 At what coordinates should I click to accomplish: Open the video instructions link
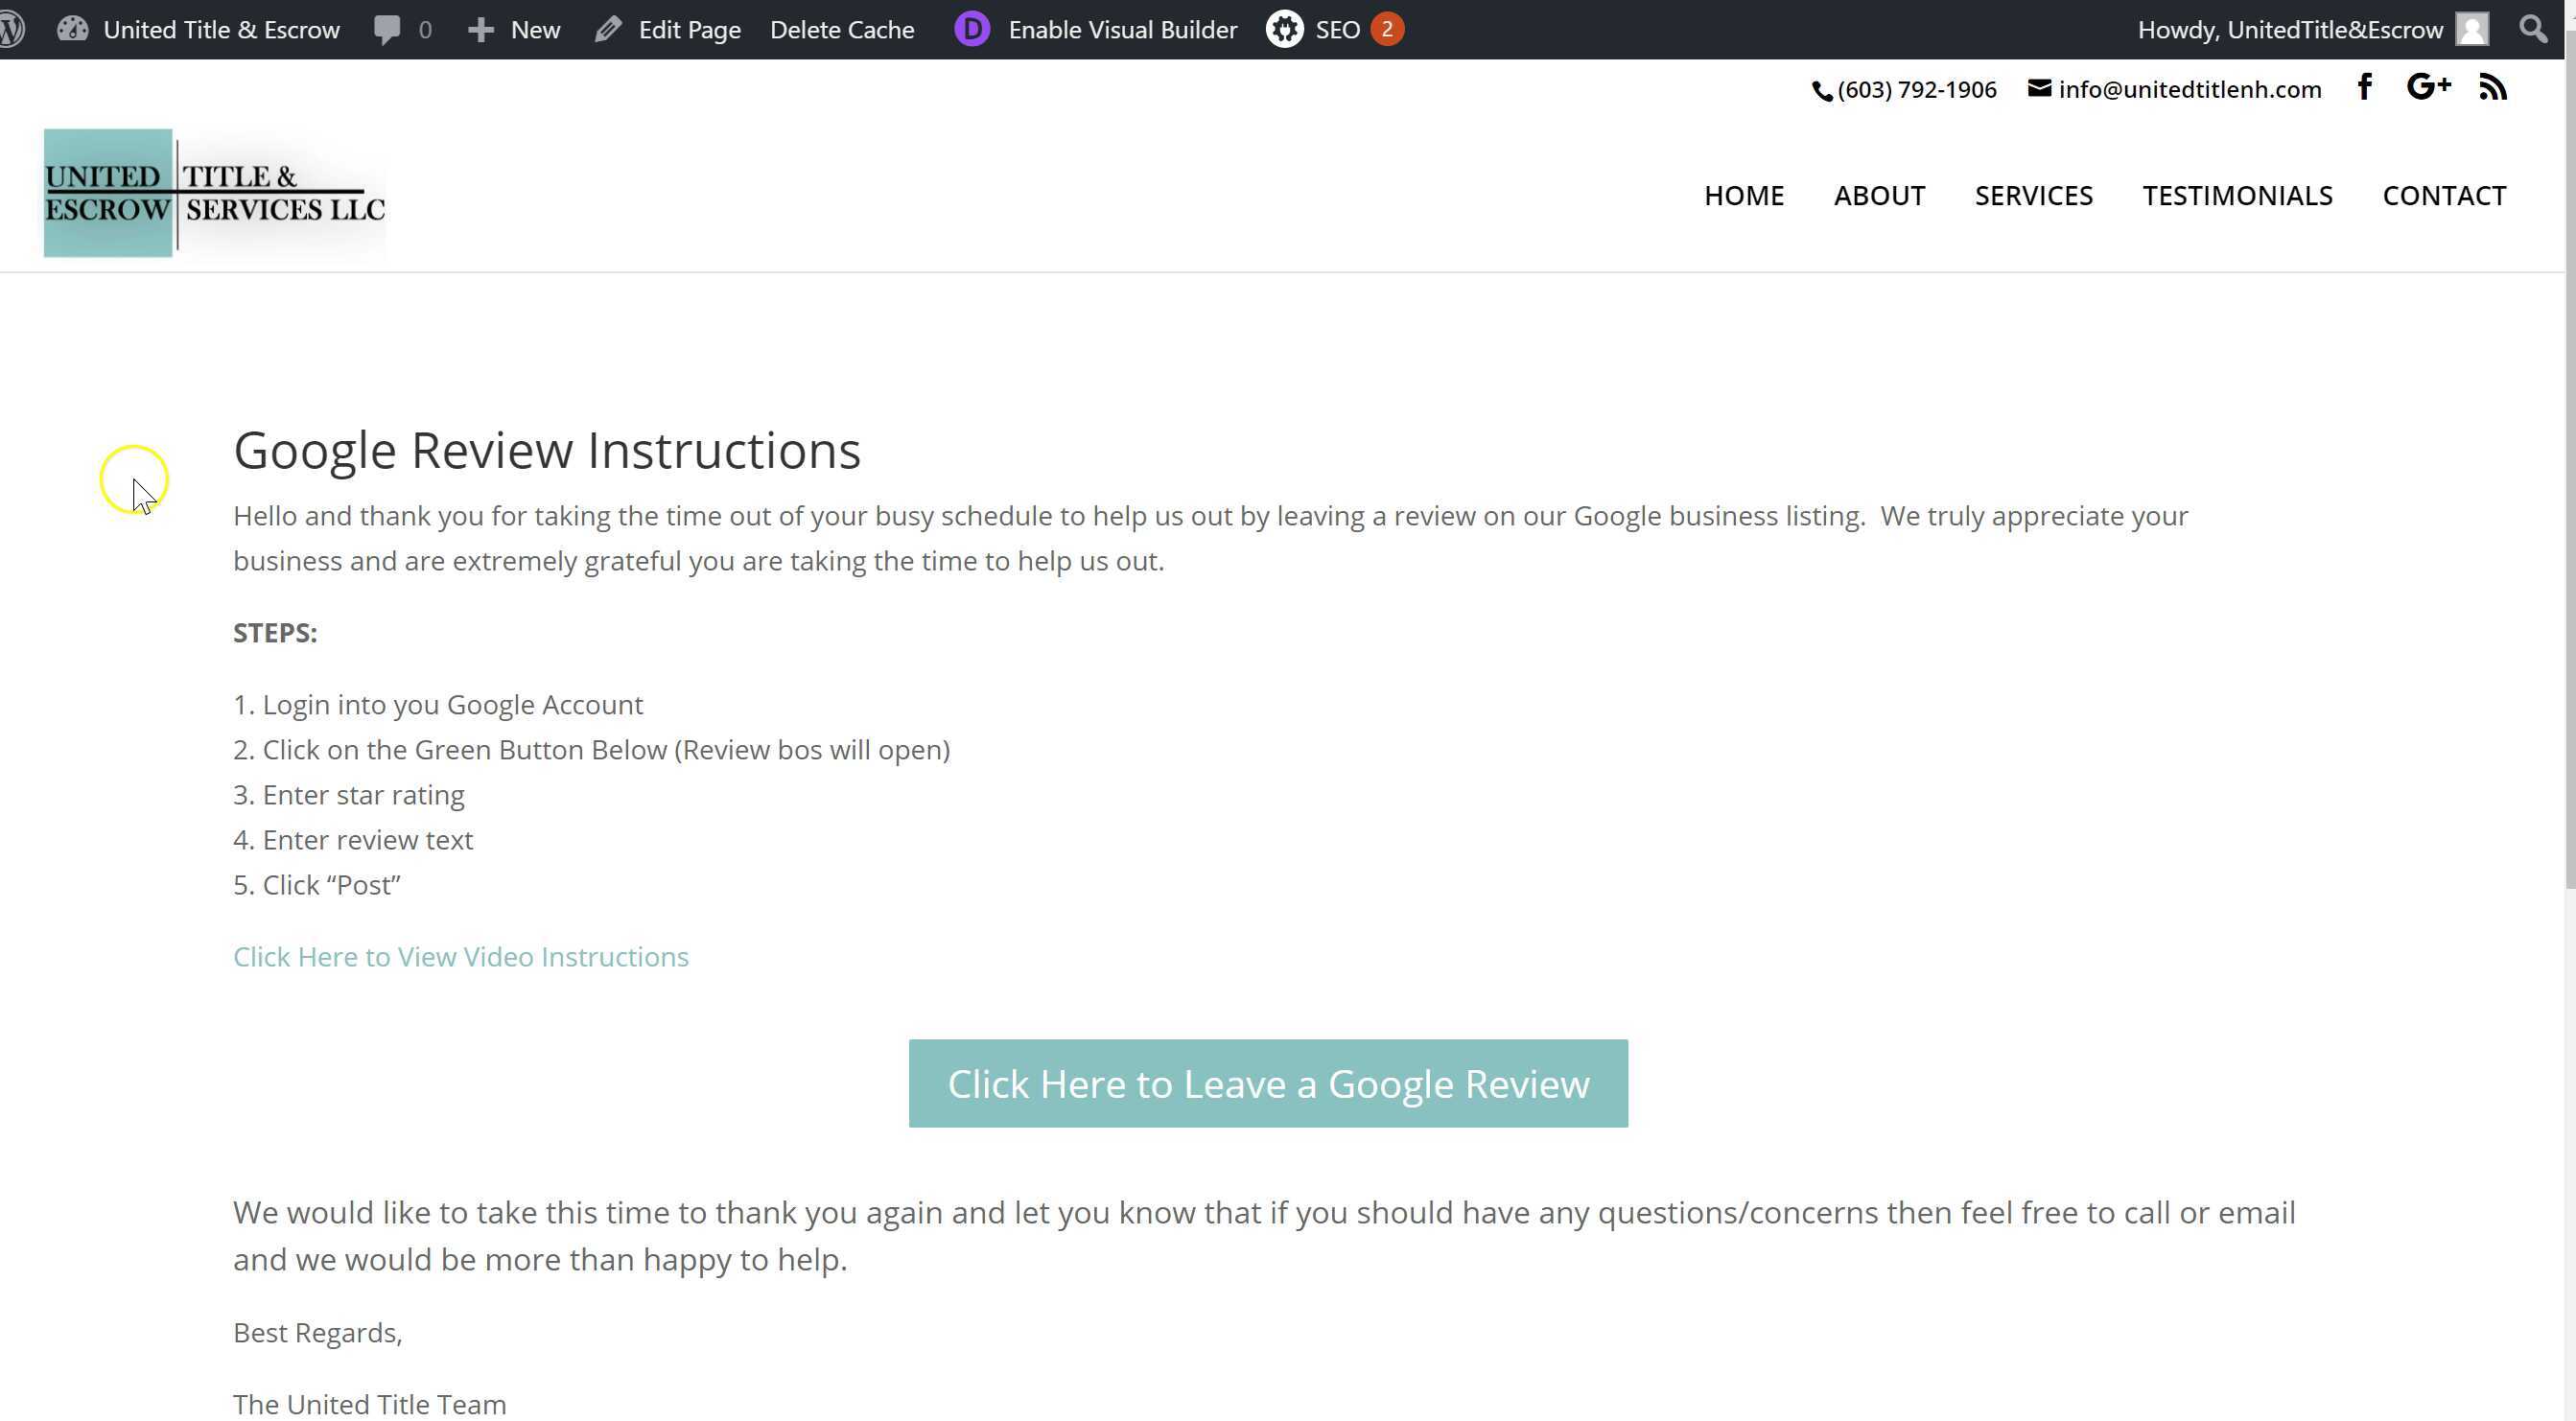click(x=460, y=956)
